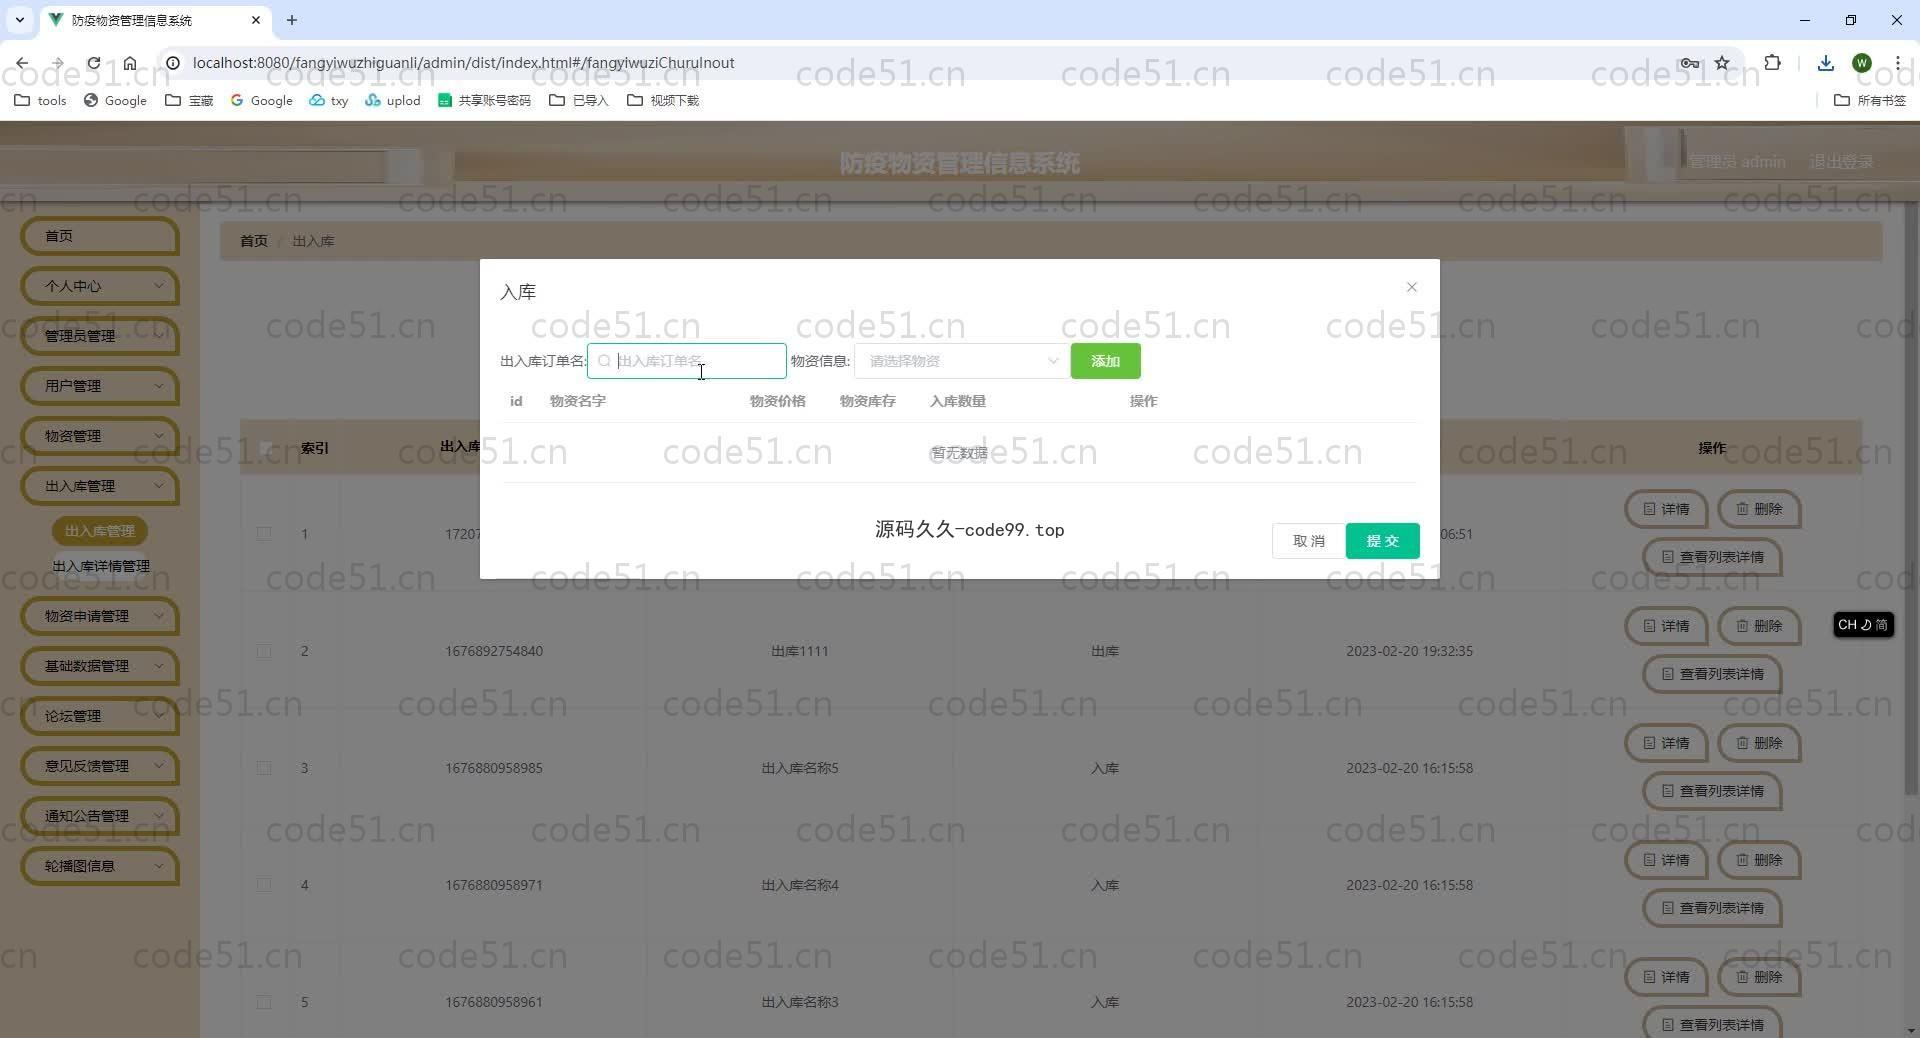Expand the 论坛管理 sidebar menu

(x=99, y=716)
